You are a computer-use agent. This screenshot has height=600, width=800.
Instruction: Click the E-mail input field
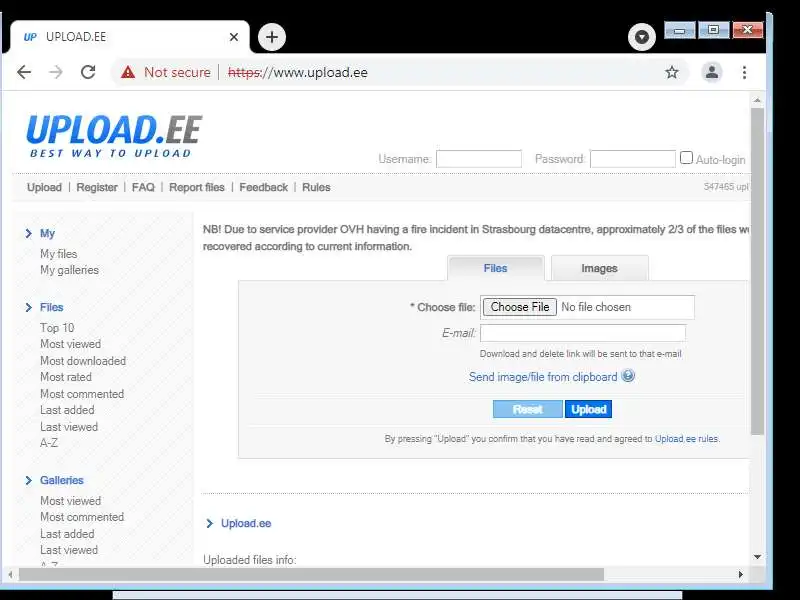pos(583,333)
